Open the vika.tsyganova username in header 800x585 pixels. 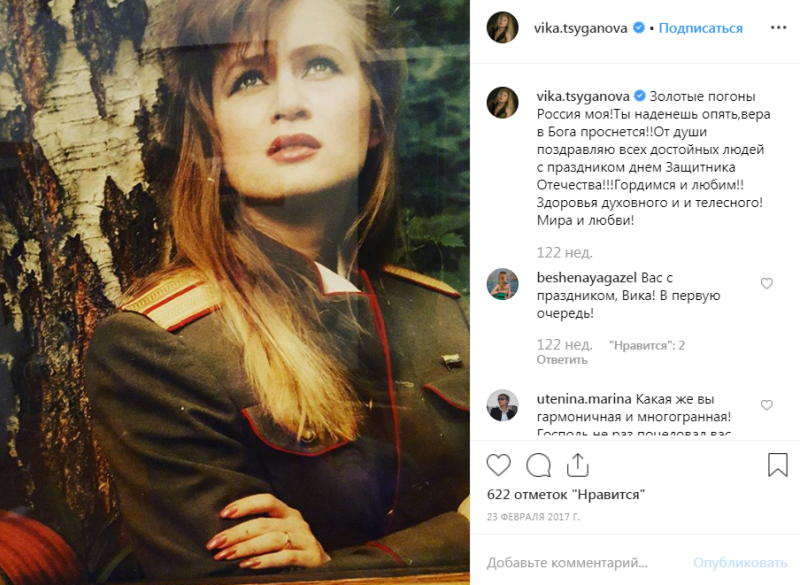pyautogui.click(x=581, y=28)
